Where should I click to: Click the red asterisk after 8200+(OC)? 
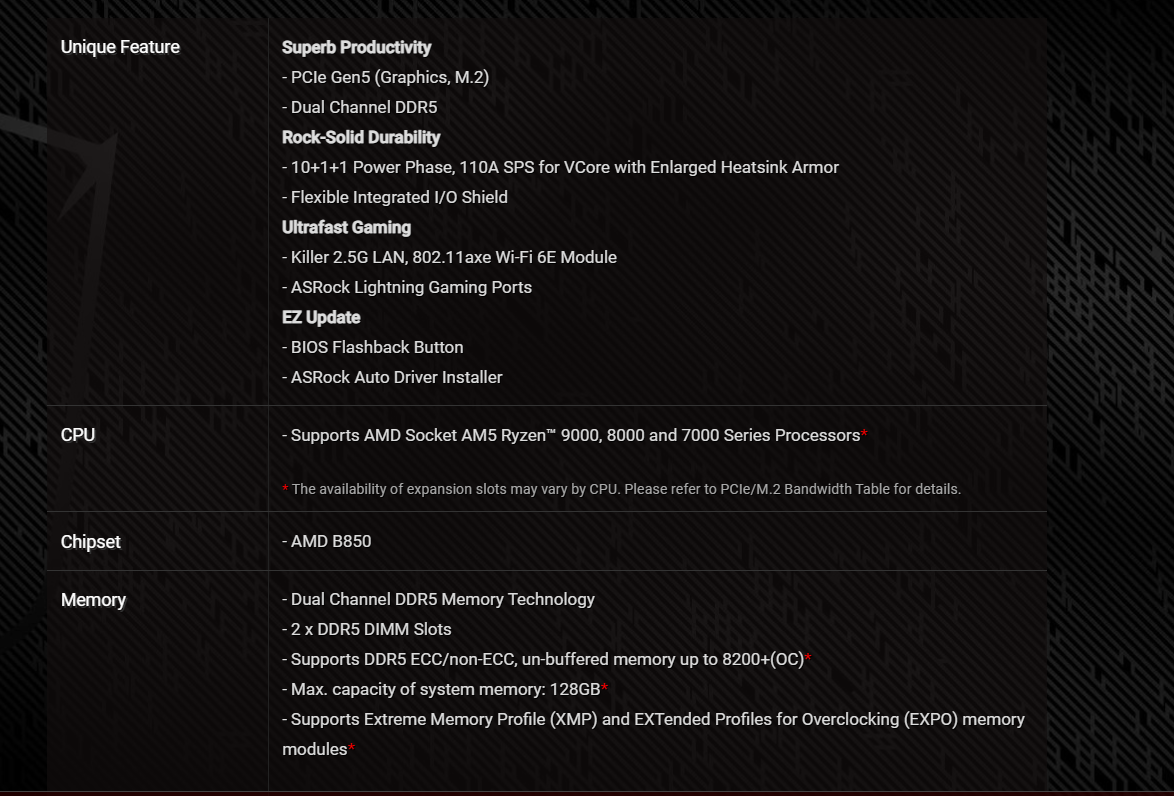pyautogui.click(x=808, y=659)
